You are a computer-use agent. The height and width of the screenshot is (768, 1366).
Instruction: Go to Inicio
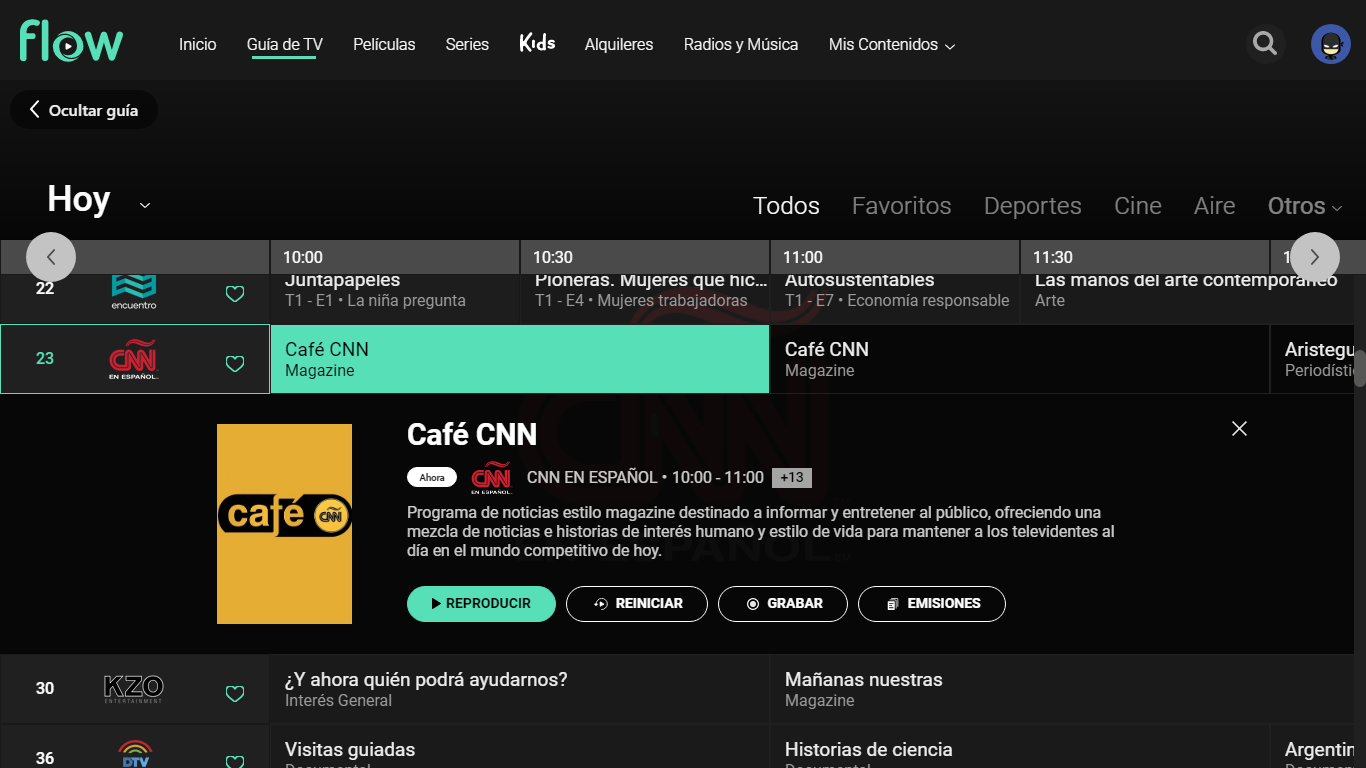[x=198, y=44]
